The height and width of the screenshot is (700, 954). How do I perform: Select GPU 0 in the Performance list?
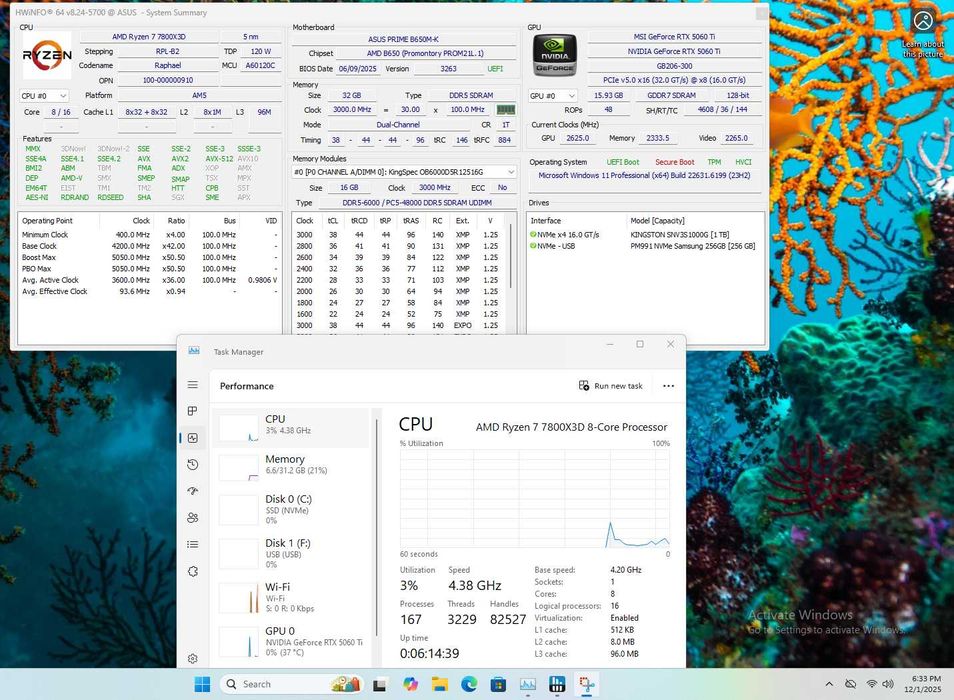tap(291, 641)
